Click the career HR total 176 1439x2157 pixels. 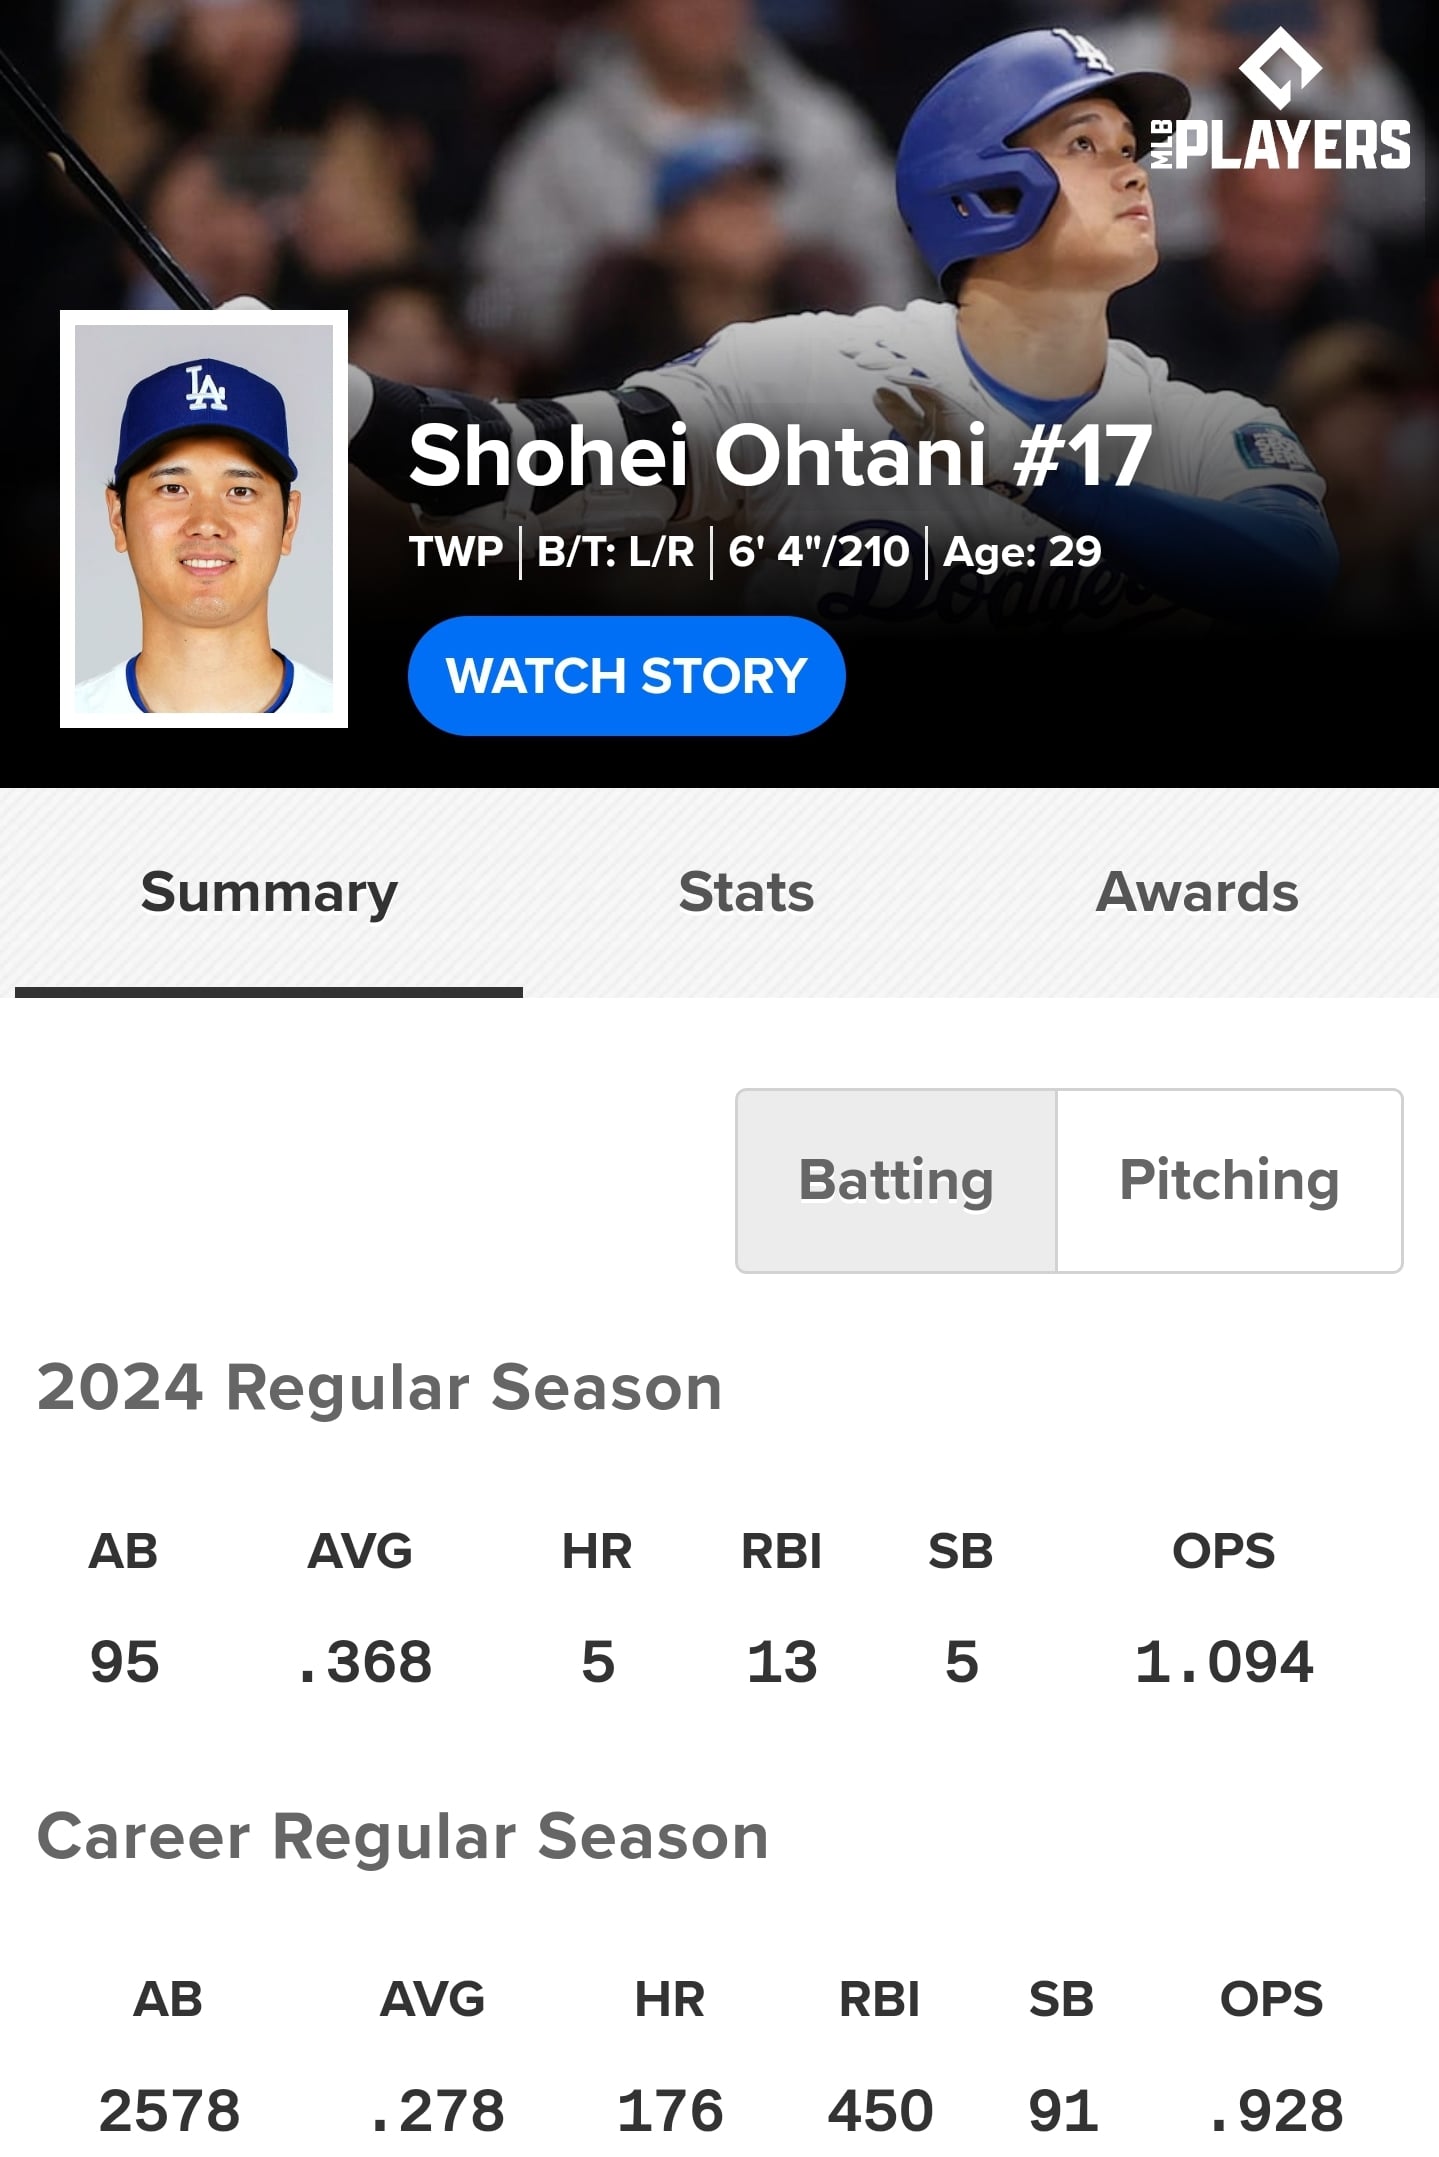coord(670,2111)
